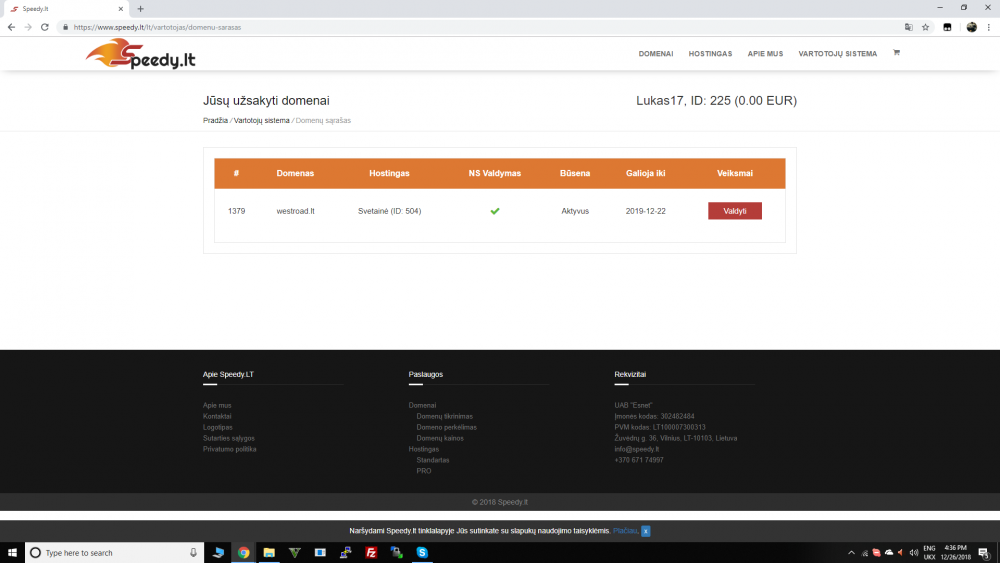Open the DOMENAI menu
1000x563 pixels.
click(x=656, y=54)
